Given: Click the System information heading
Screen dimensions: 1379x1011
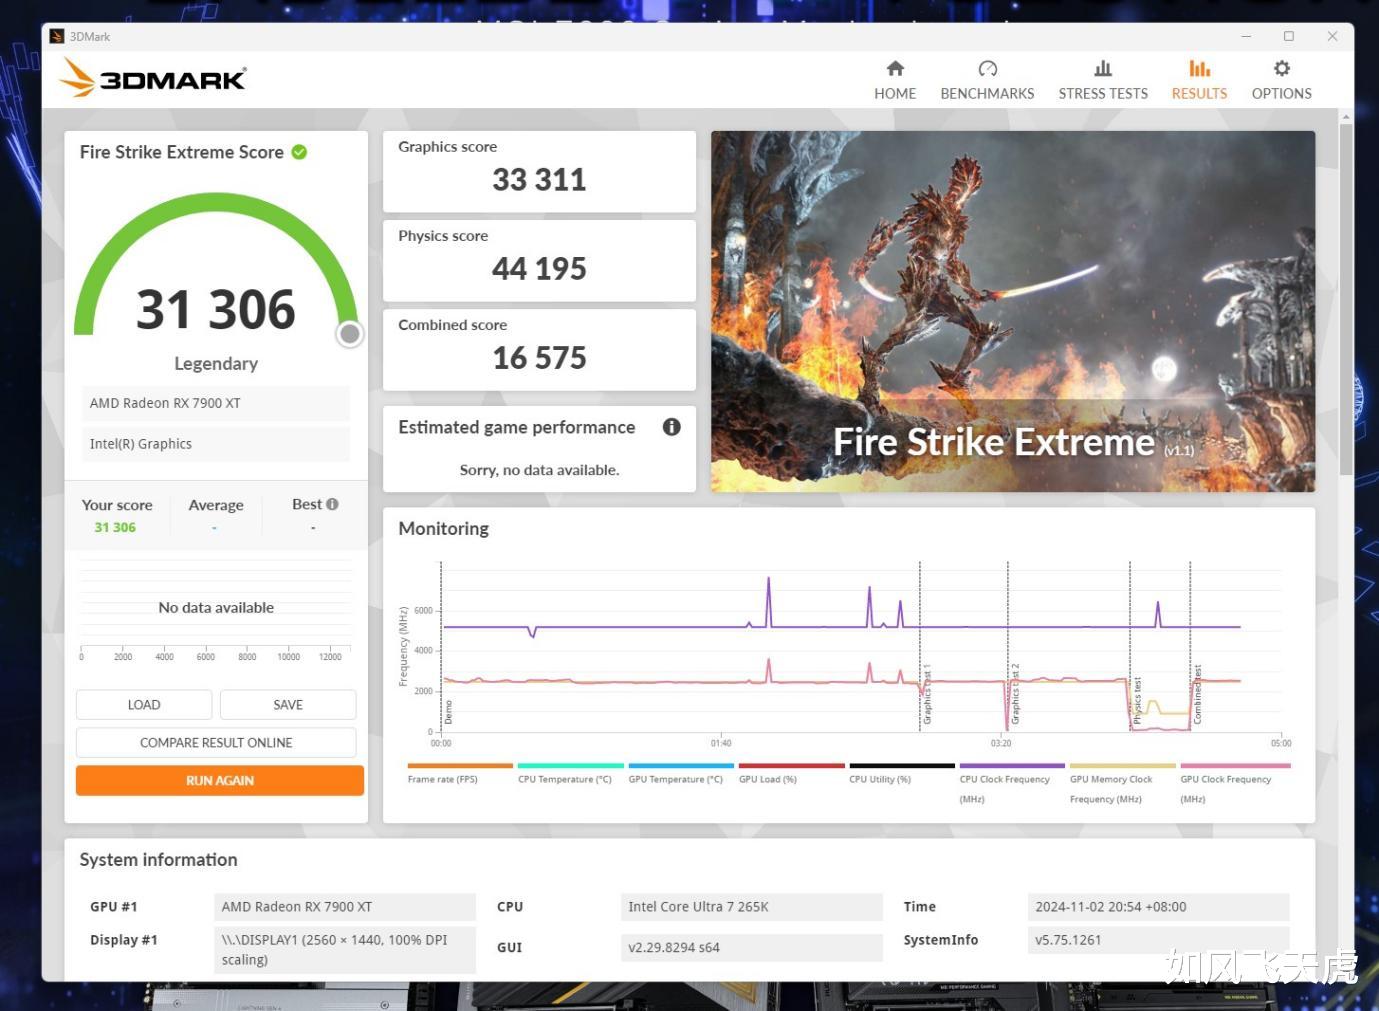Looking at the screenshot, I should point(158,860).
